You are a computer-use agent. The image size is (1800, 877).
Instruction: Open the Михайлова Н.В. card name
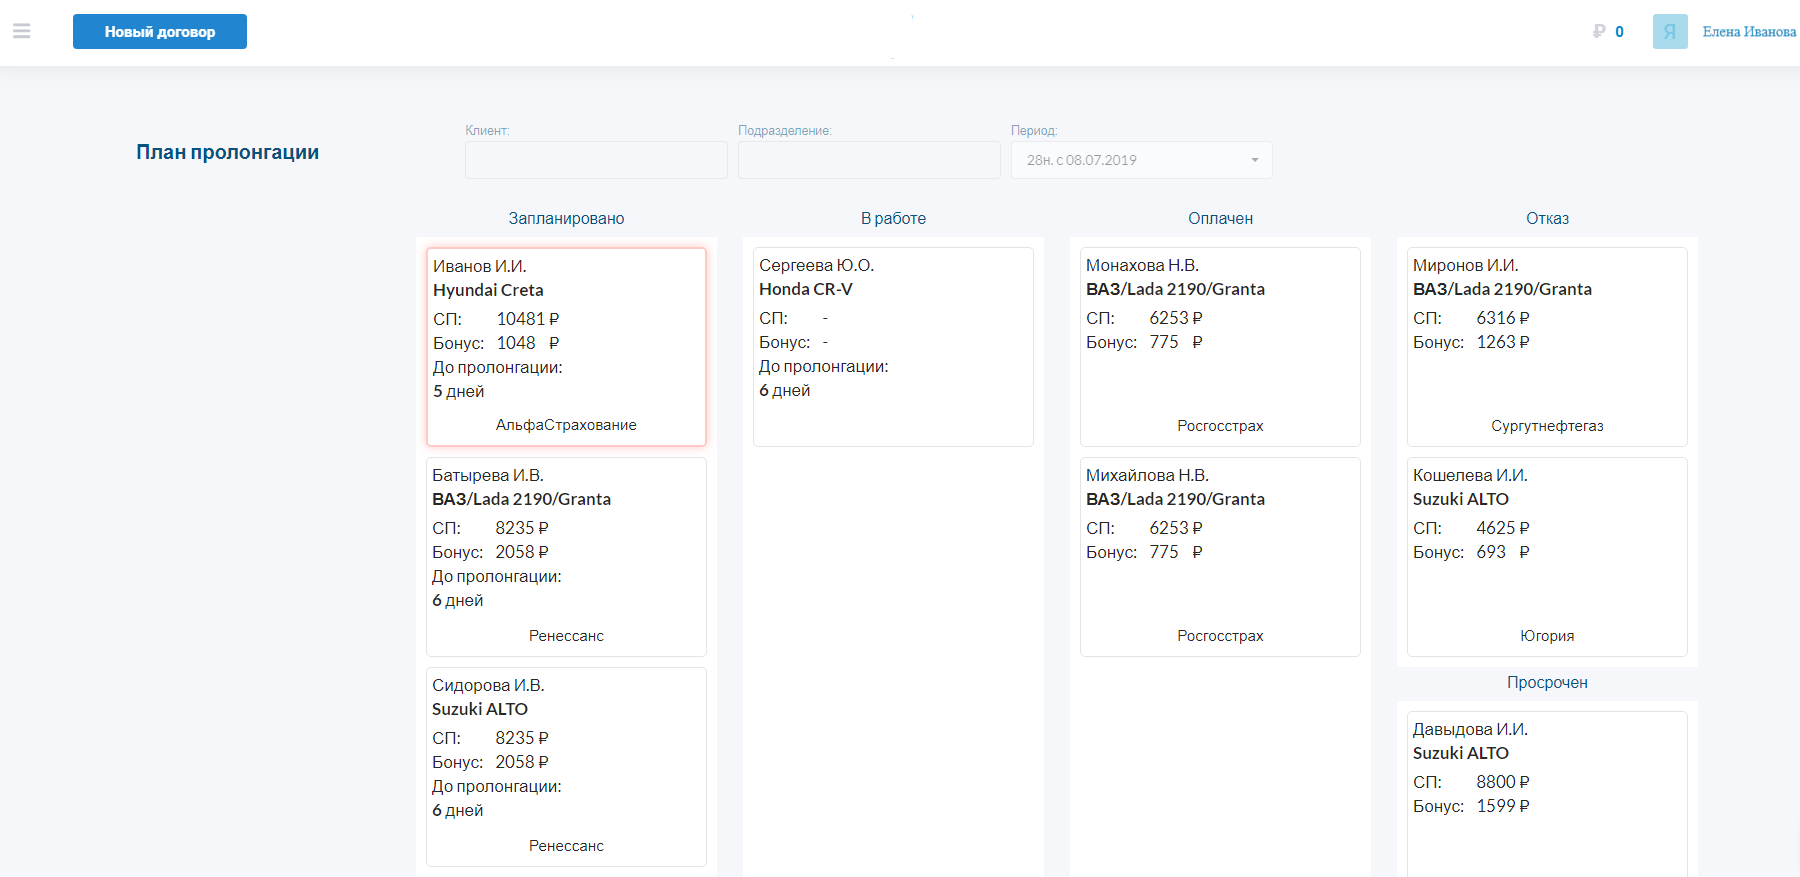tap(1147, 475)
